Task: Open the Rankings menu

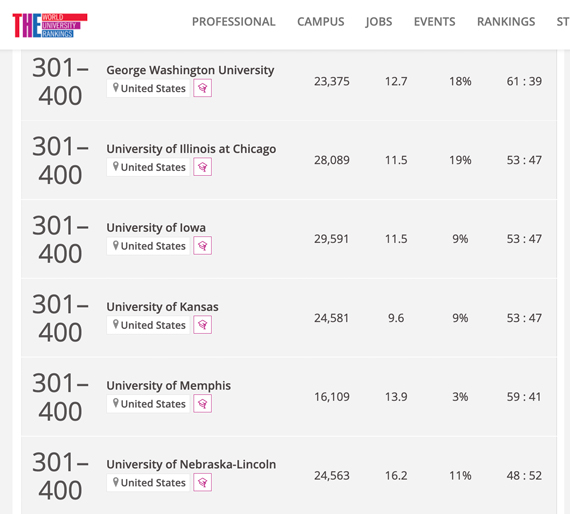Action: (x=506, y=22)
